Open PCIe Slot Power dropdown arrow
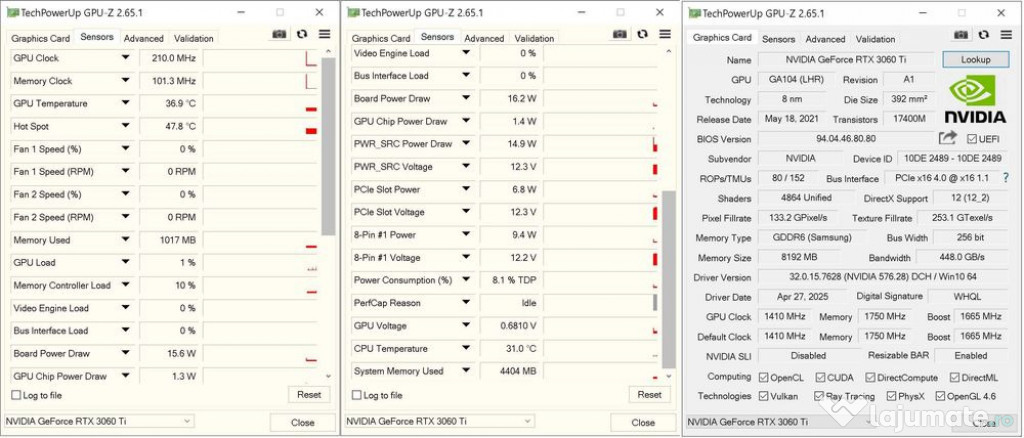 pos(466,189)
